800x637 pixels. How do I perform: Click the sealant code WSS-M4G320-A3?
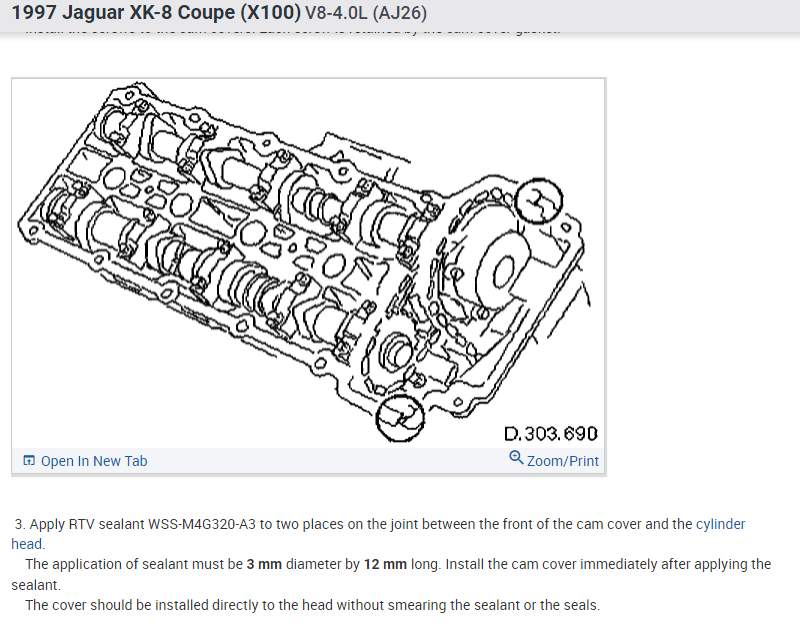click(x=202, y=524)
